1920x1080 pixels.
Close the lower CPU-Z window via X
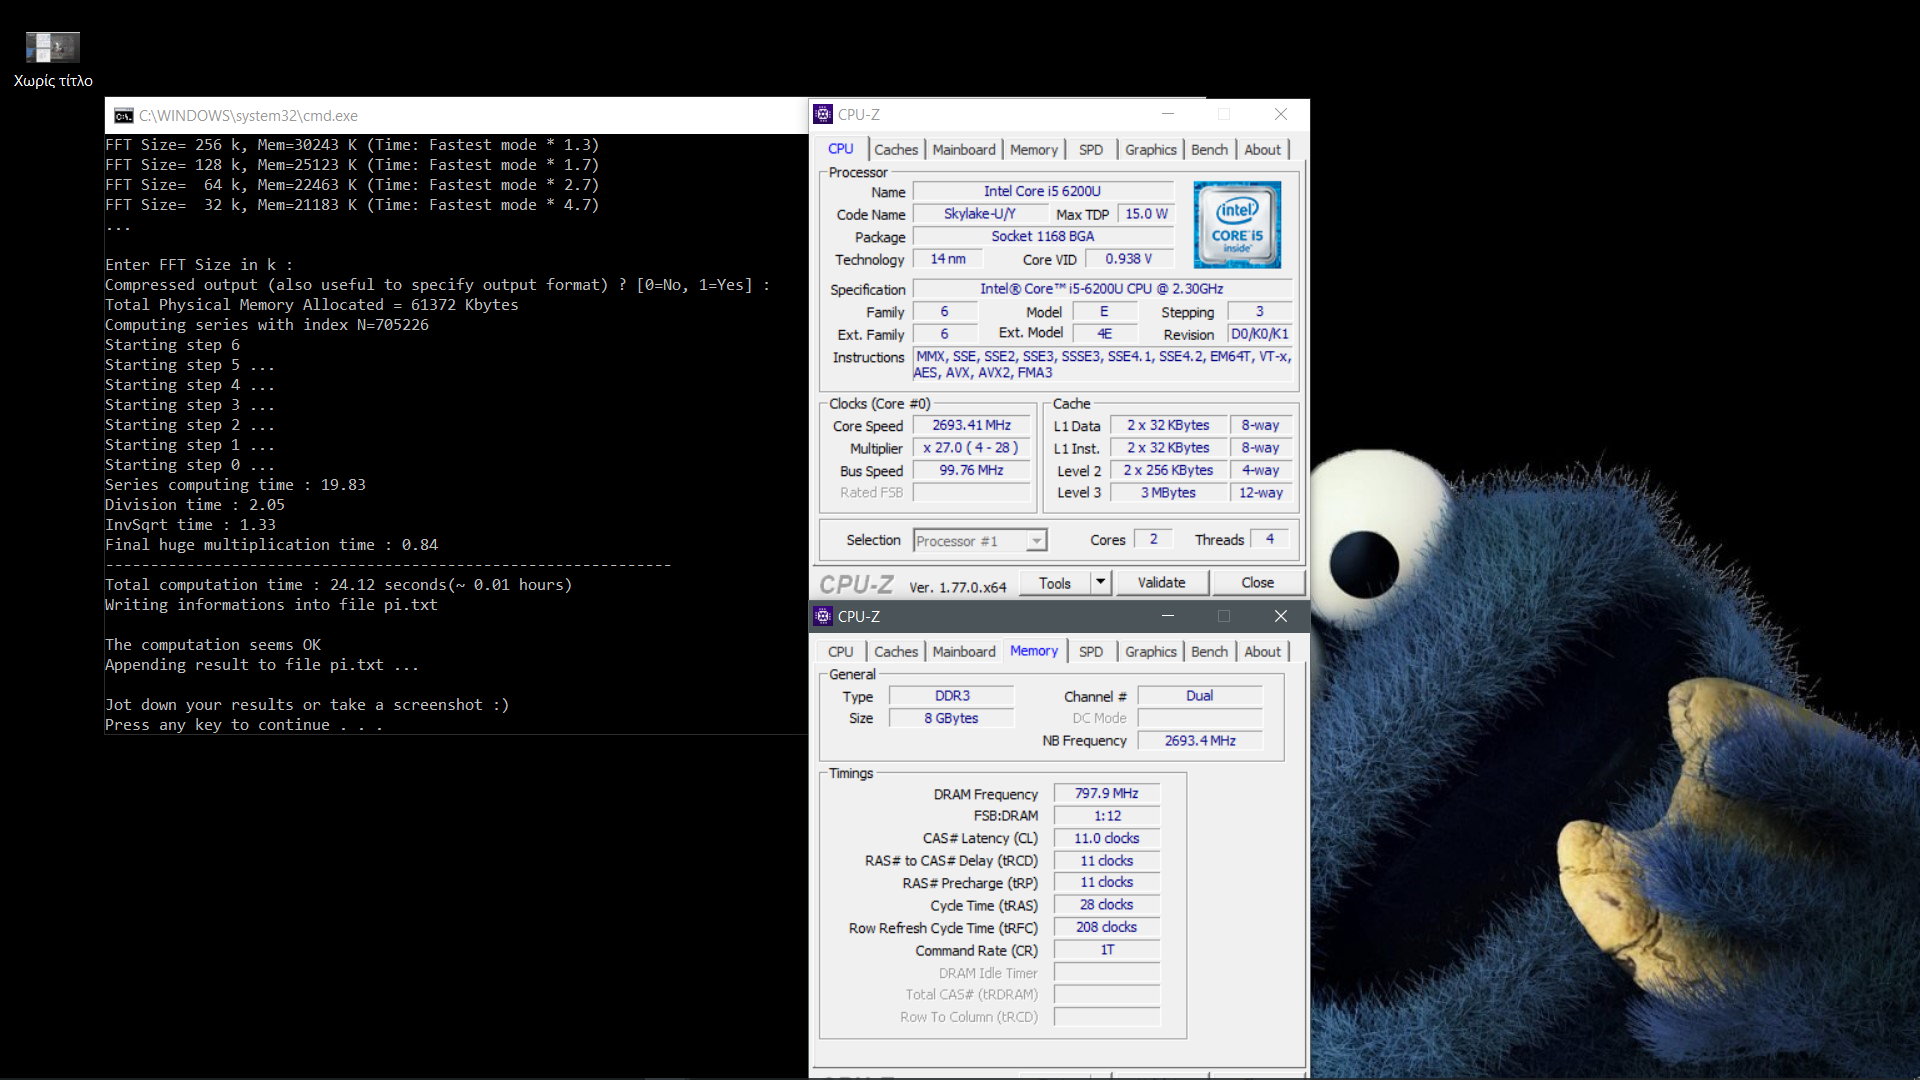tap(1281, 616)
